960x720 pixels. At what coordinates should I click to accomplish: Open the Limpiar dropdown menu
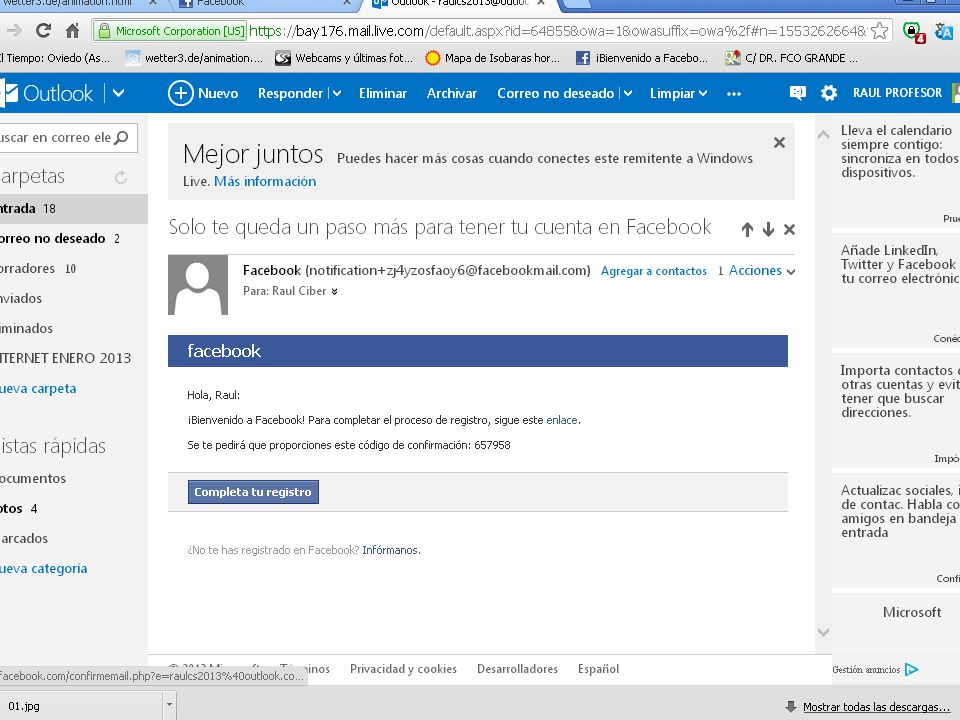coord(678,93)
